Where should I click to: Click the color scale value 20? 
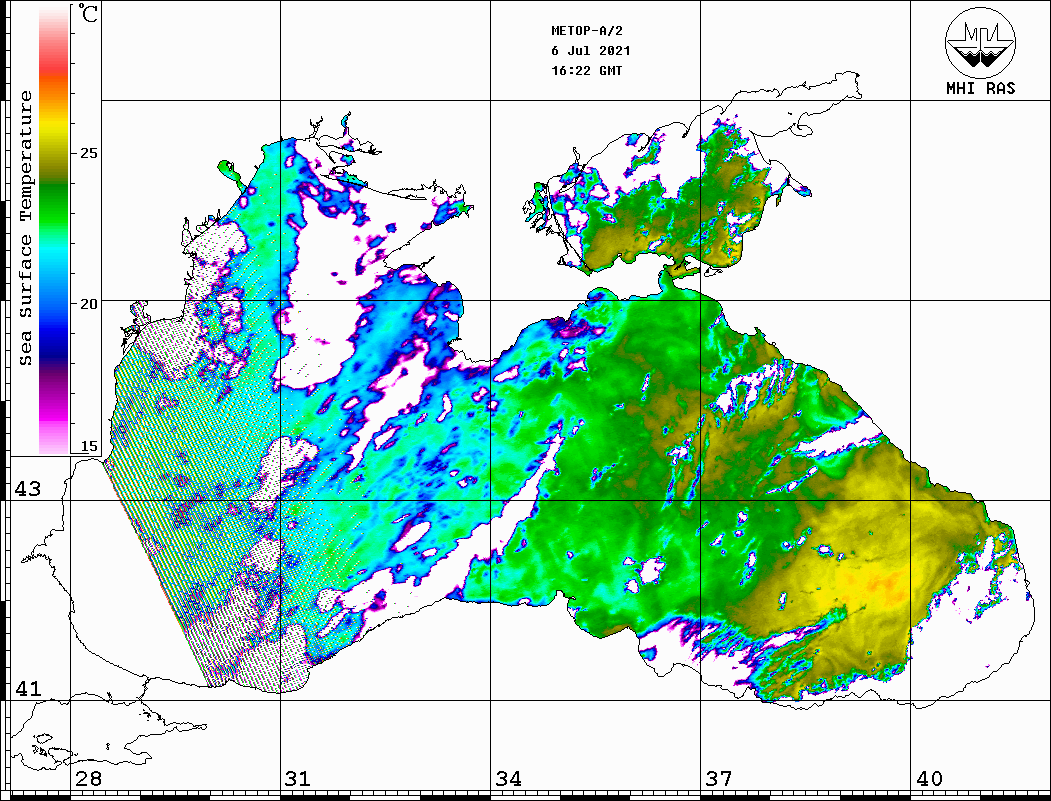click(x=88, y=304)
